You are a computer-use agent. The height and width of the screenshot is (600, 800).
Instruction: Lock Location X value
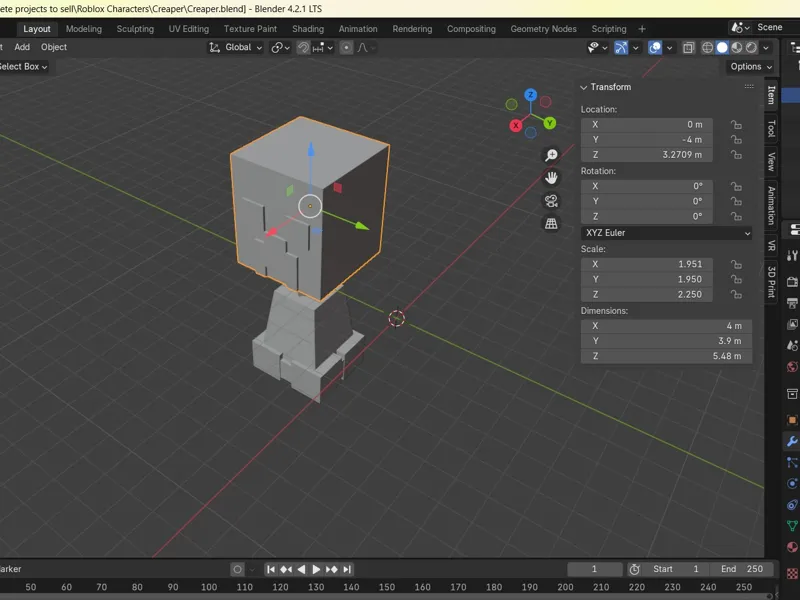coord(736,124)
